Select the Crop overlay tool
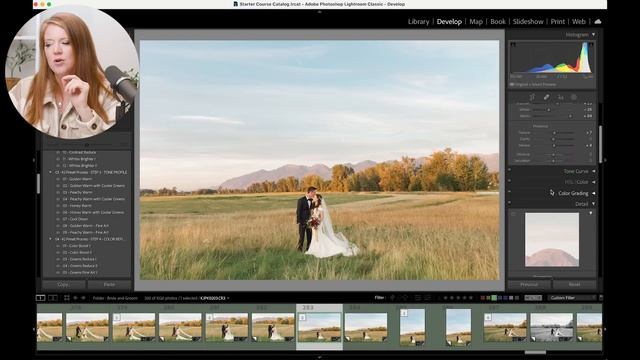The width and height of the screenshot is (640, 360). 532,97
